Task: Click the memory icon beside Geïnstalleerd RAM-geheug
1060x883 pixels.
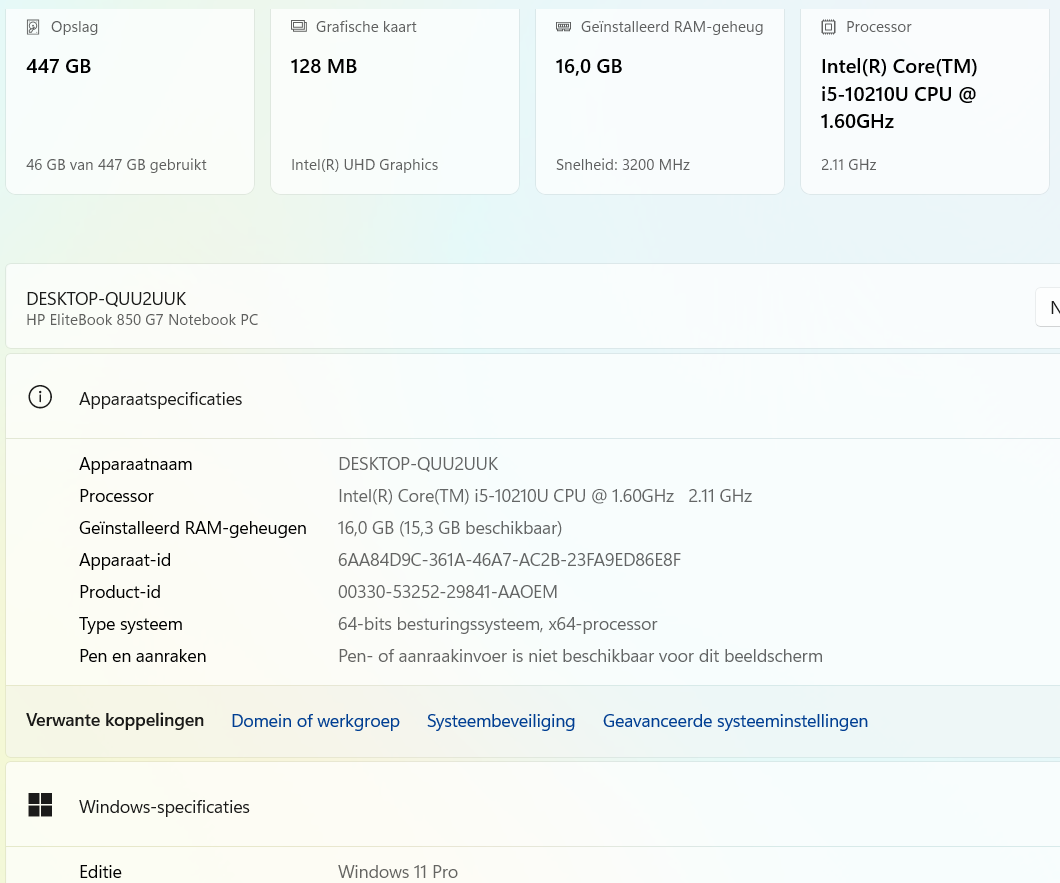Action: 563,27
